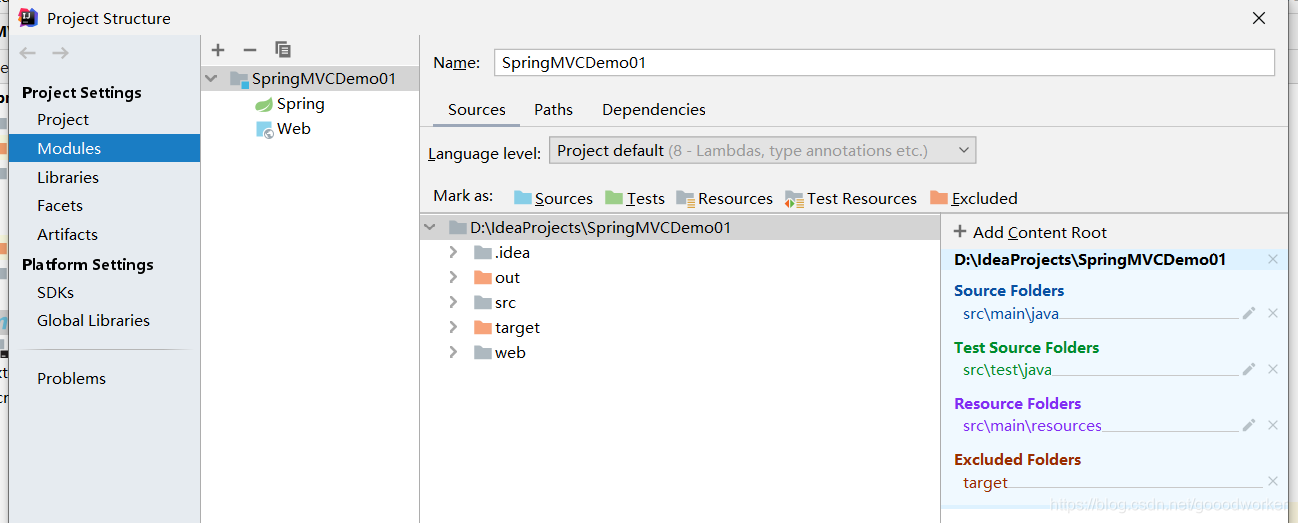The image size is (1298, 523).
Task: Switch to the Sources tab
Action: tap(477, 110)
